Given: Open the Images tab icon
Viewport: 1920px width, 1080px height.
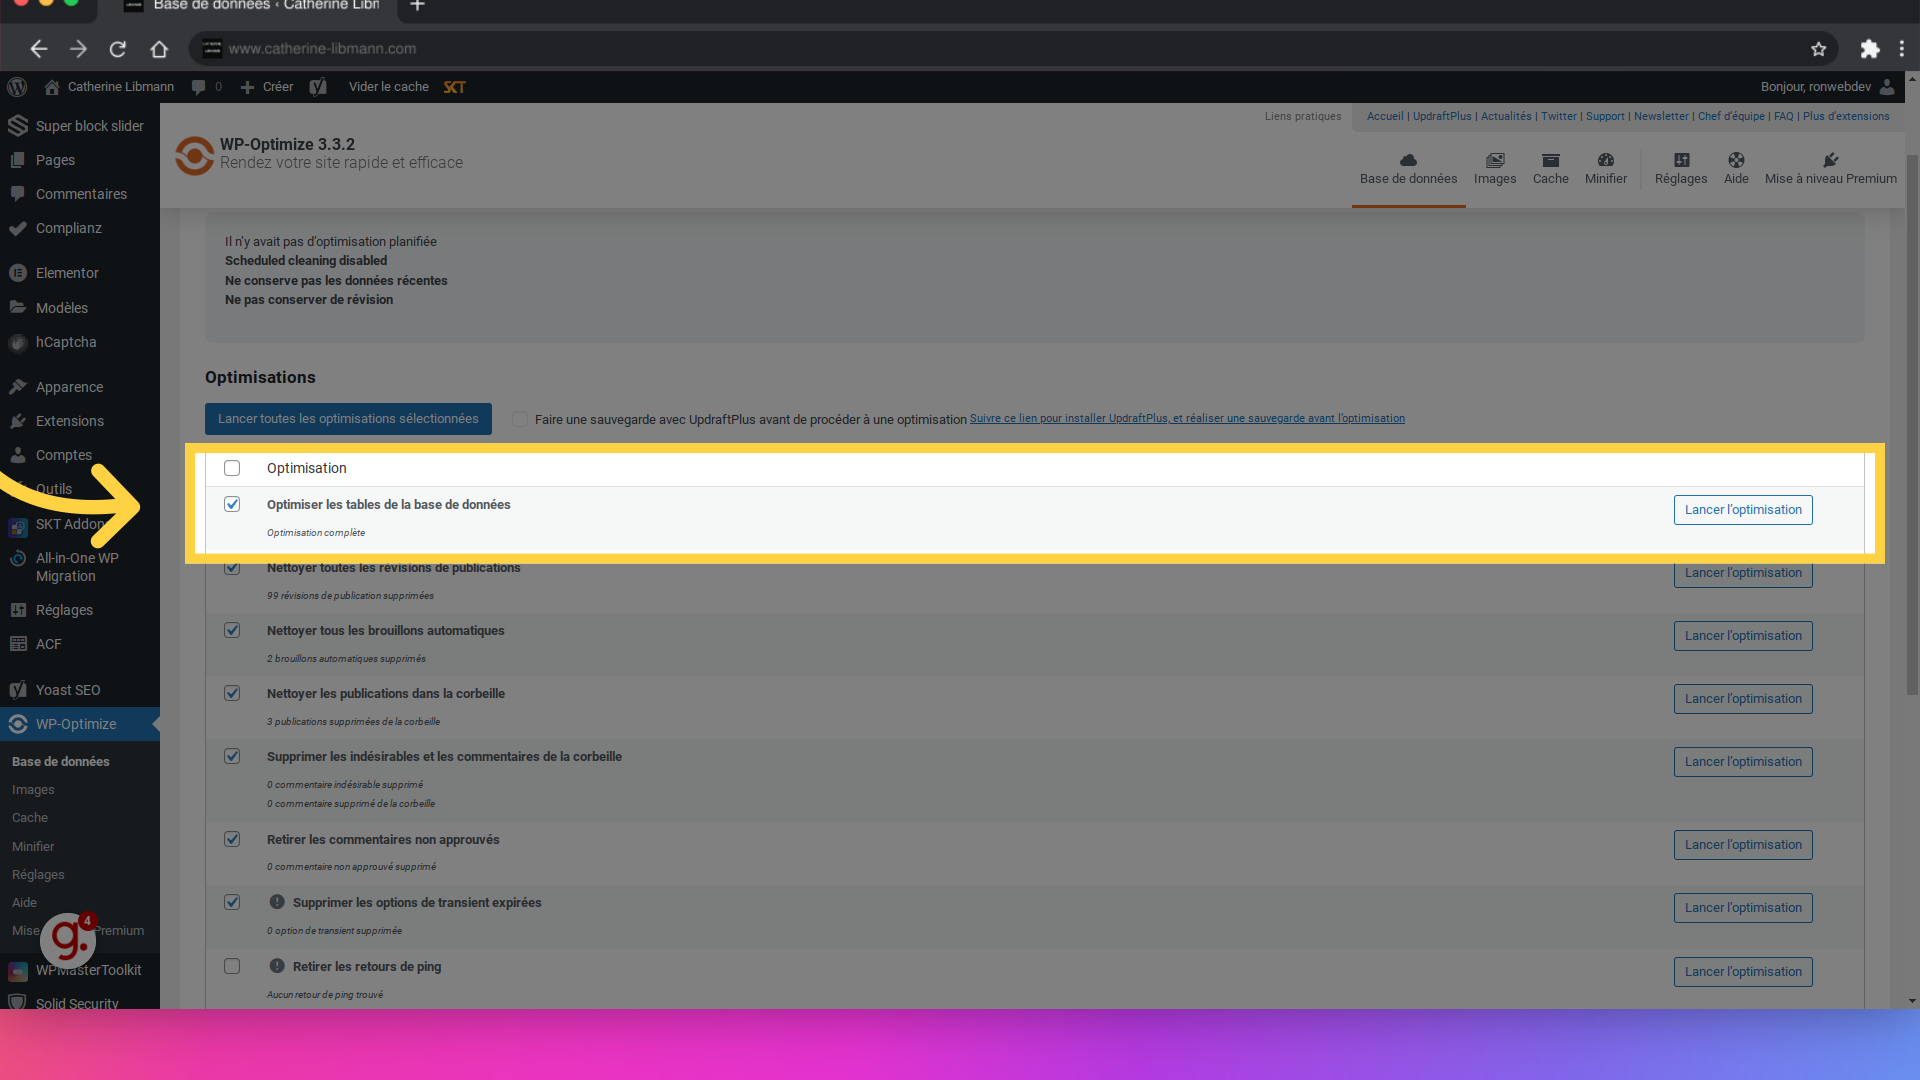Looking at the screenshot, I should click(x=1495, y=160).
